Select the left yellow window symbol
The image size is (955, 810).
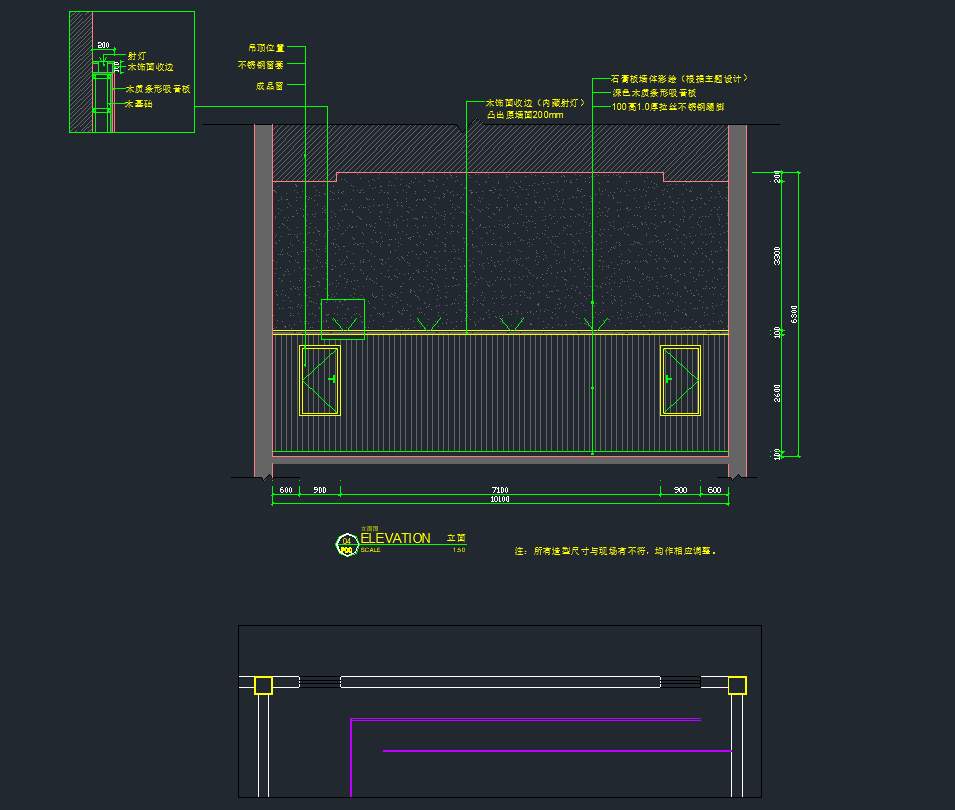click(x=320, y=380)
